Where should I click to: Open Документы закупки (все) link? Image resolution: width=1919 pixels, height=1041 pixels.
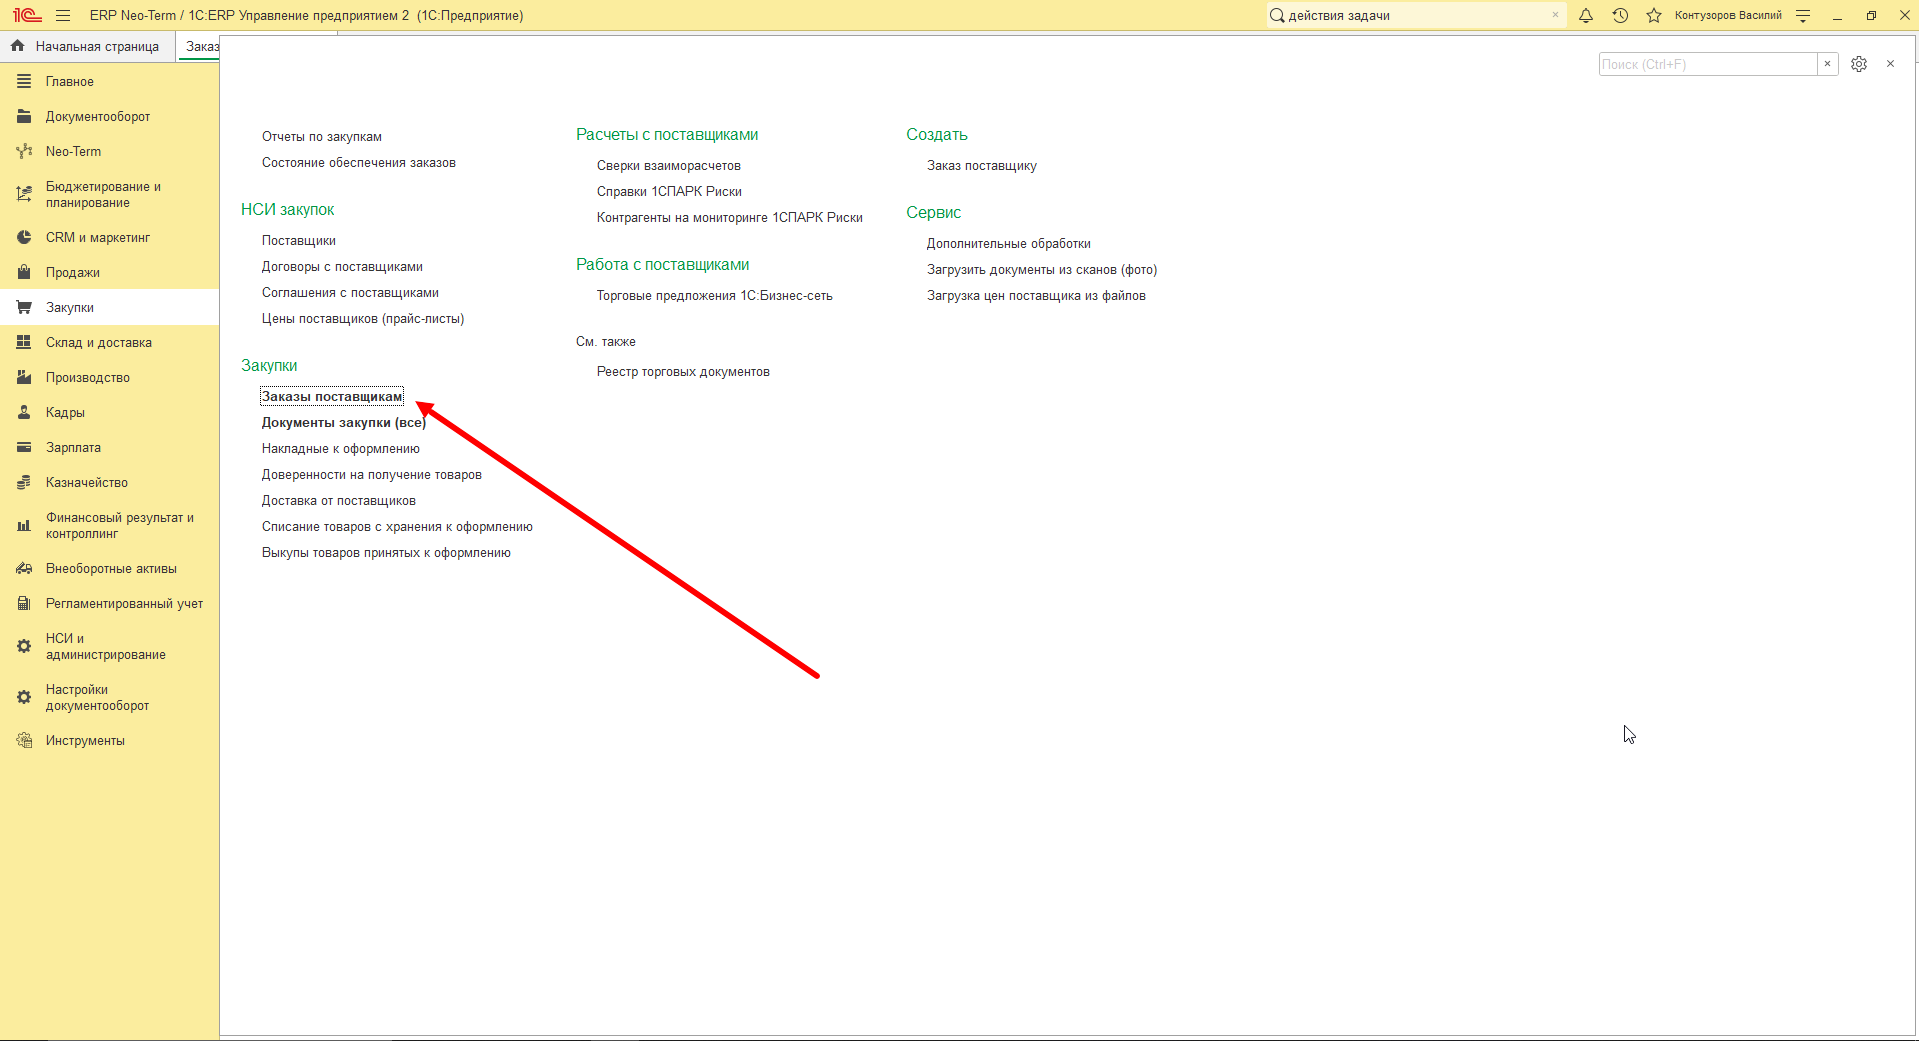point(344,423)
